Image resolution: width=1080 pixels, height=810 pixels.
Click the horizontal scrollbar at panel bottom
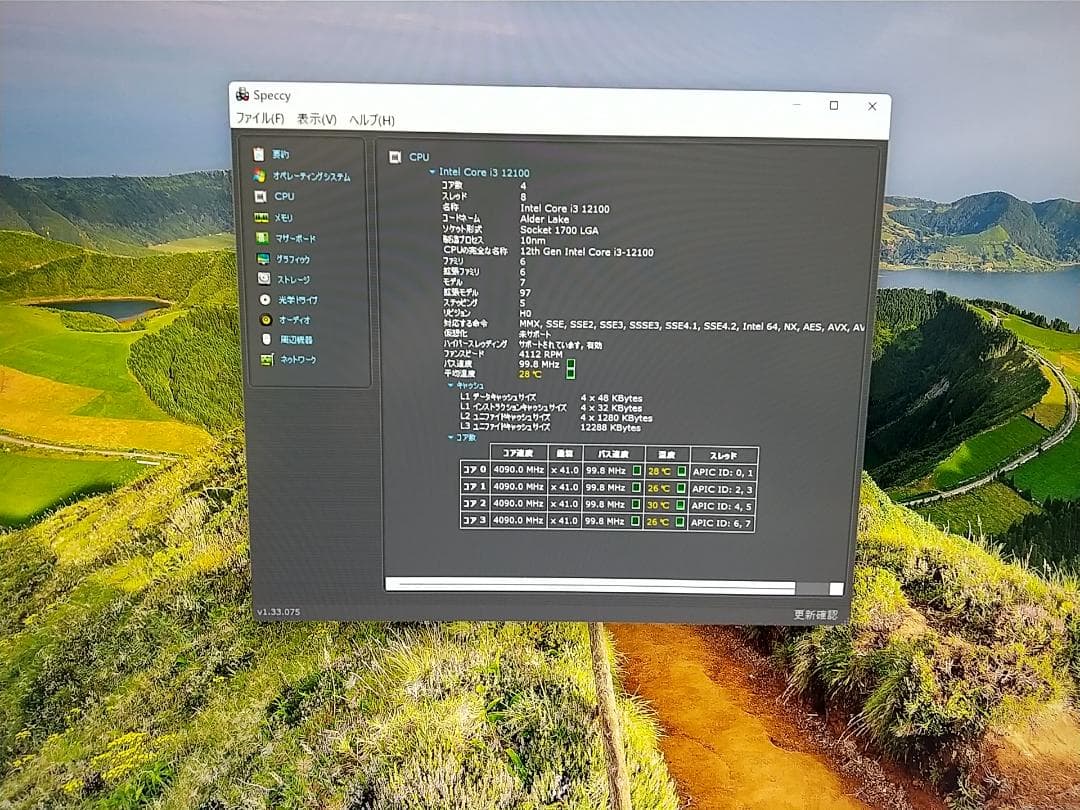click(x=590, y=585)
